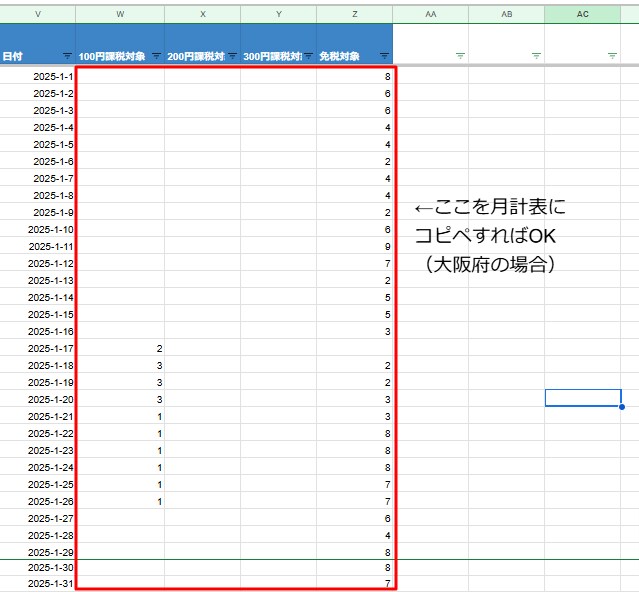Screen dimensions: 639x592
Task: Select date cell 2025-1-26
Action: click(x=37, y=502)
